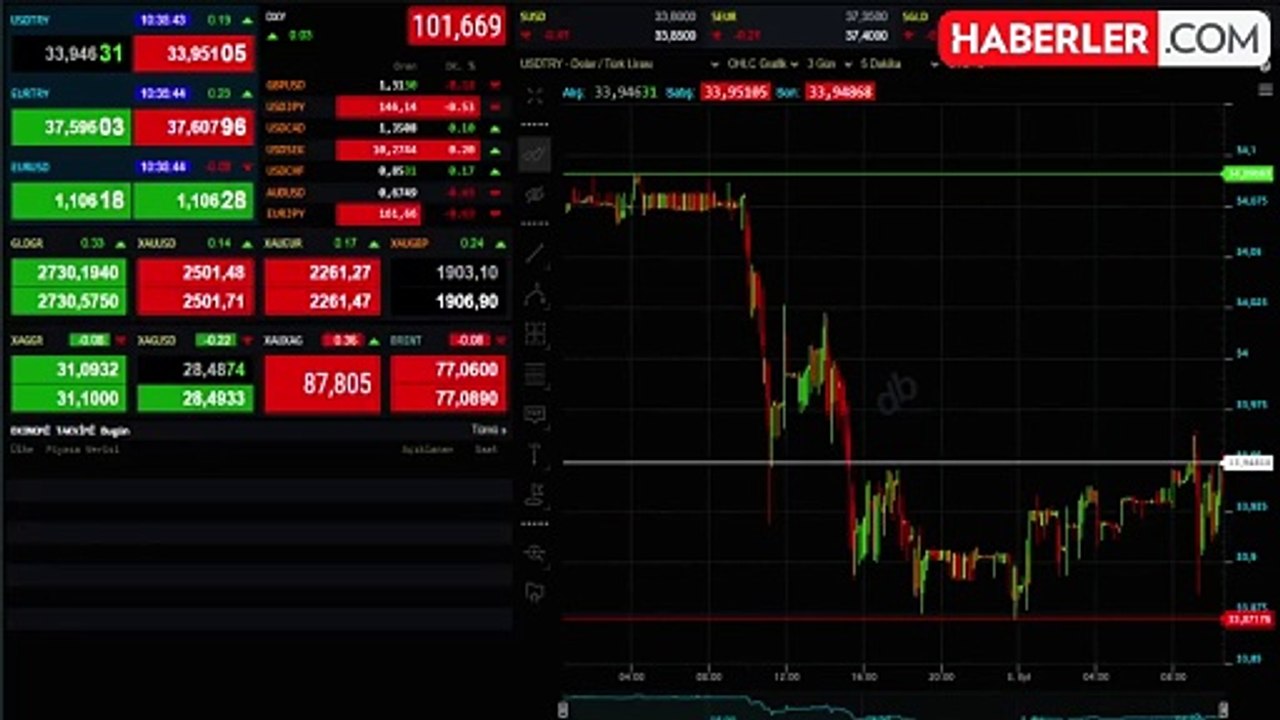Select the trend line drawing tool
Screen dimensions: 1280x720
[535, 254]
